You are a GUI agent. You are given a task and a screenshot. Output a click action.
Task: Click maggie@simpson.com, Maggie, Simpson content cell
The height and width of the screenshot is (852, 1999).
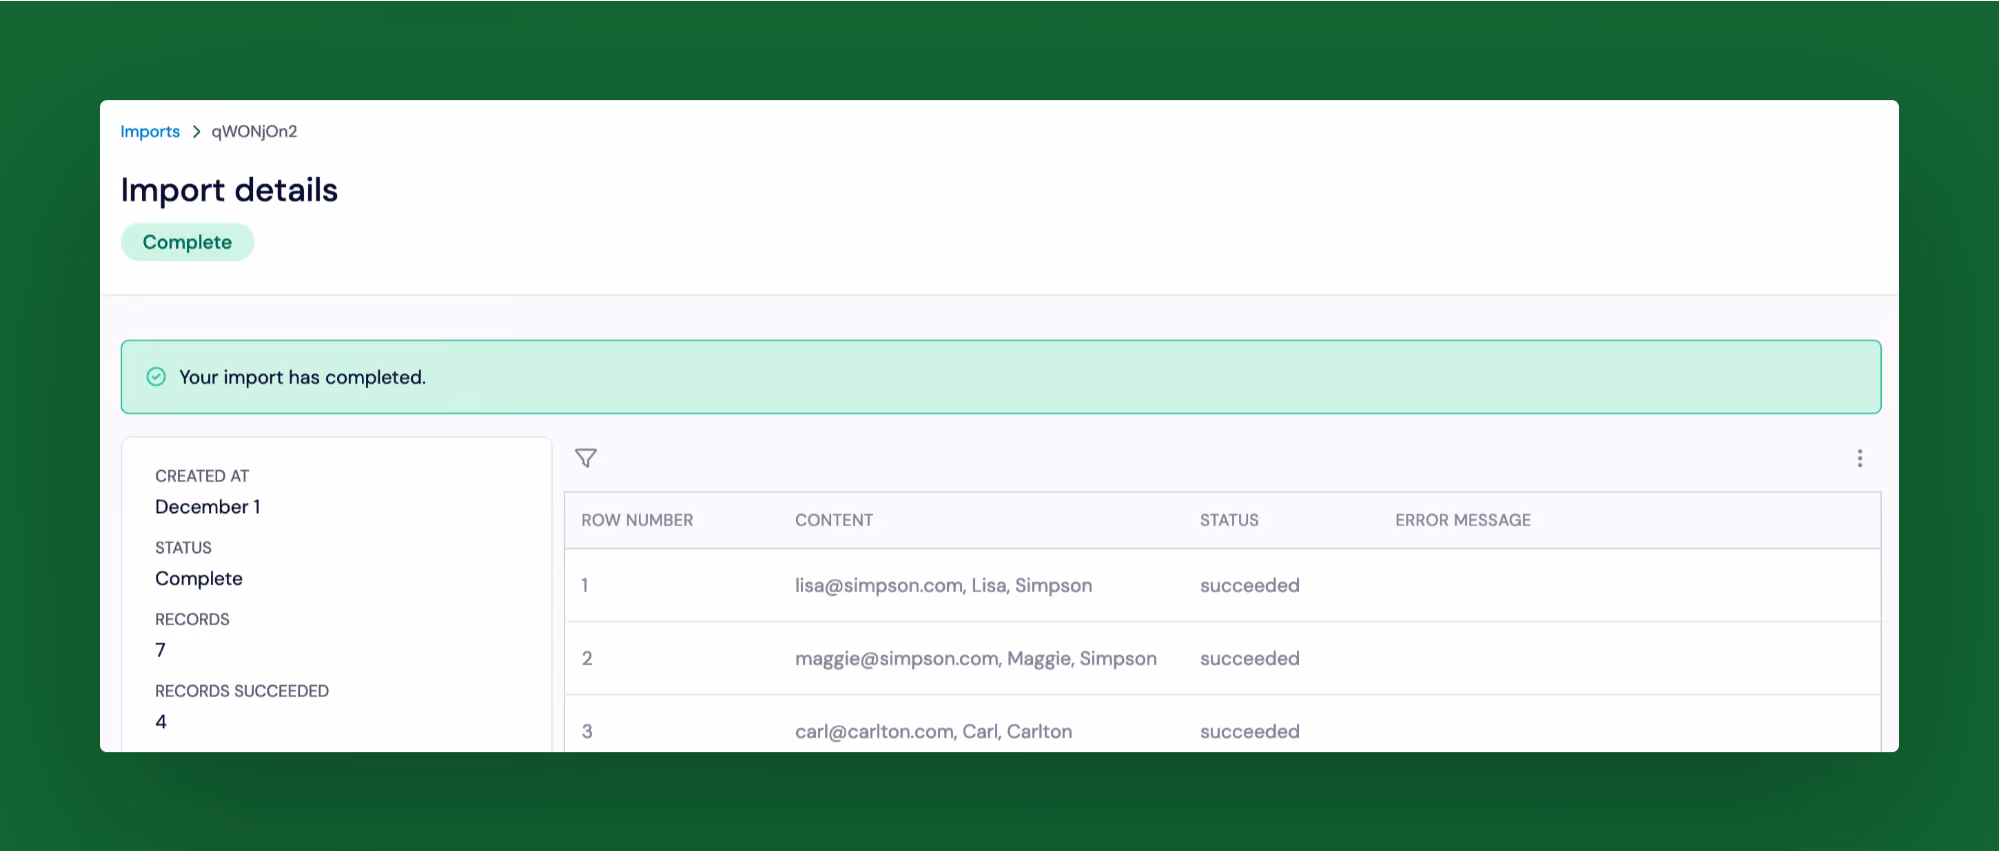976,658
